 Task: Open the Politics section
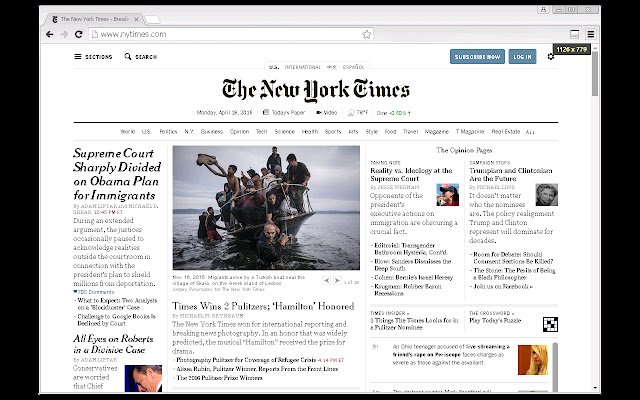coord(168,131)
